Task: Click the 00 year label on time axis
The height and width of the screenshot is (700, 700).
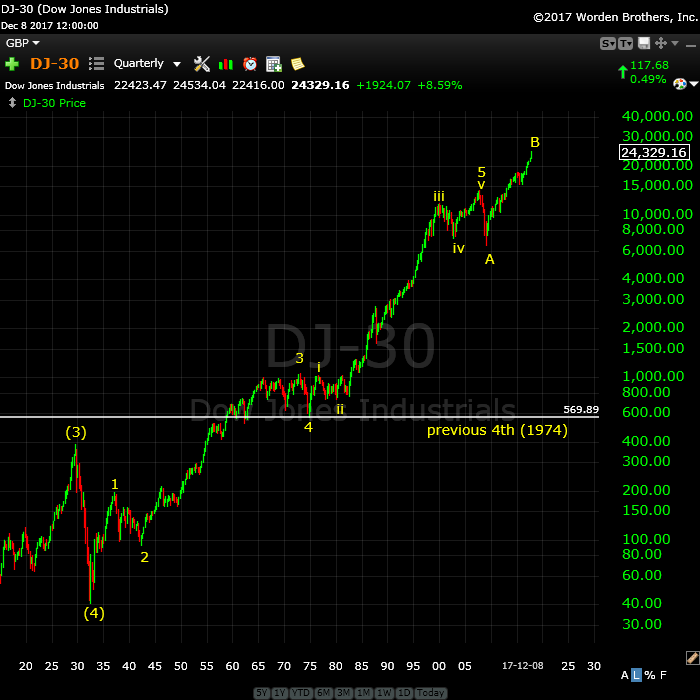Action: coord(439,666)
